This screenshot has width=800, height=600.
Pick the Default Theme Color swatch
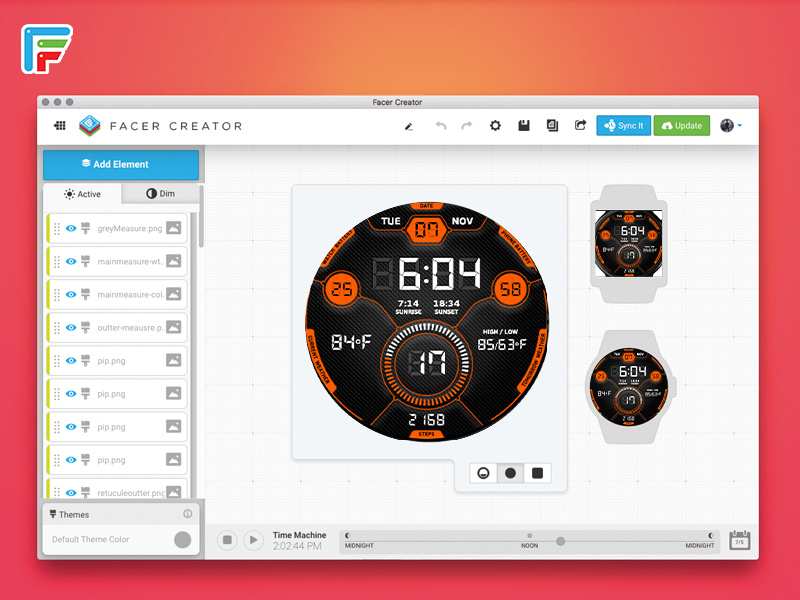tap(182, 539)
